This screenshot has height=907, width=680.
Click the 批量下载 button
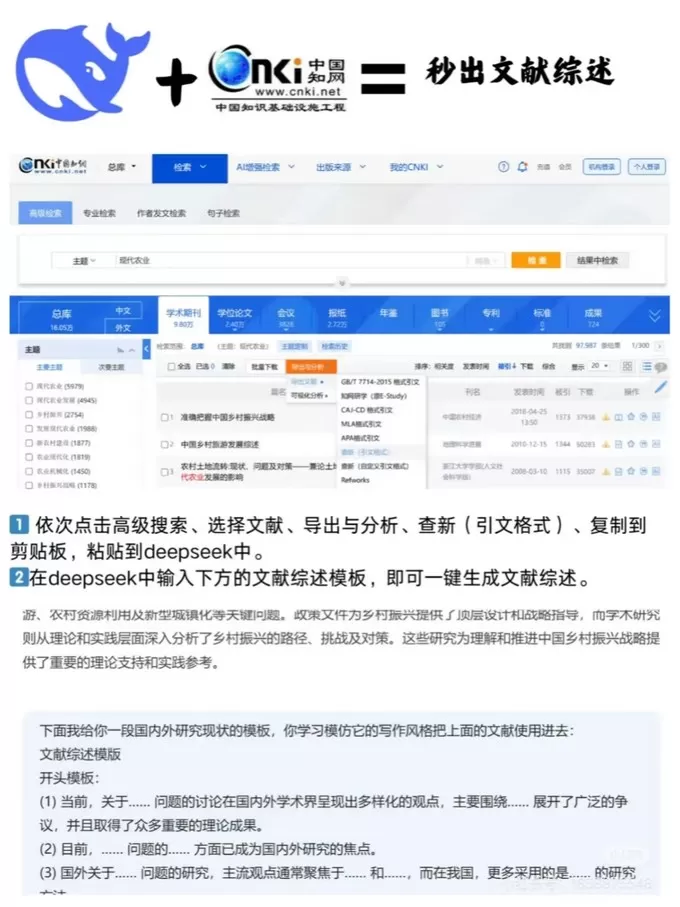click(x=264, y=367)
